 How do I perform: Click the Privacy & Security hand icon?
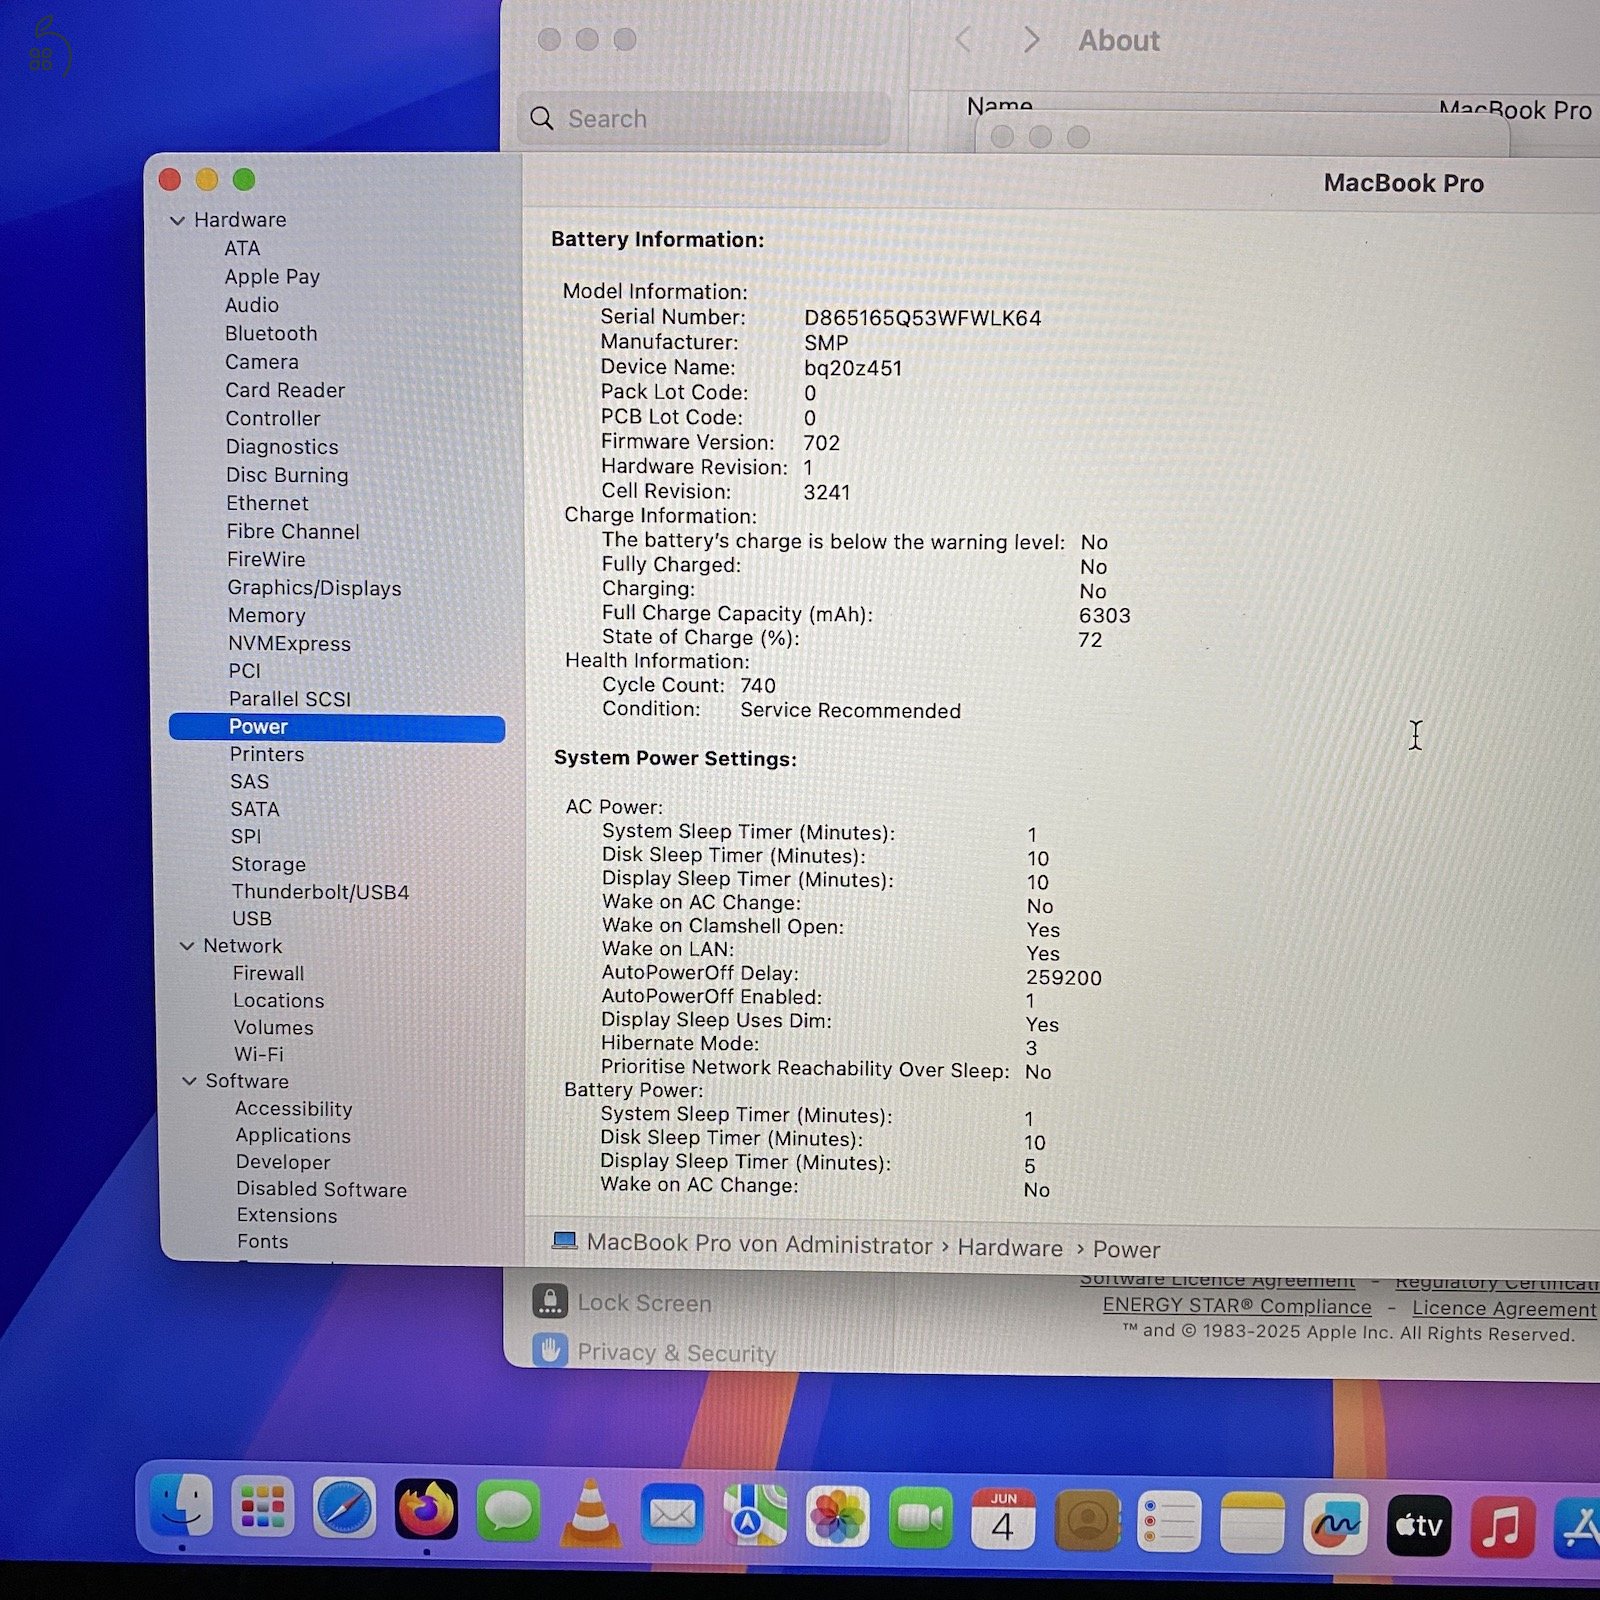550,1350
